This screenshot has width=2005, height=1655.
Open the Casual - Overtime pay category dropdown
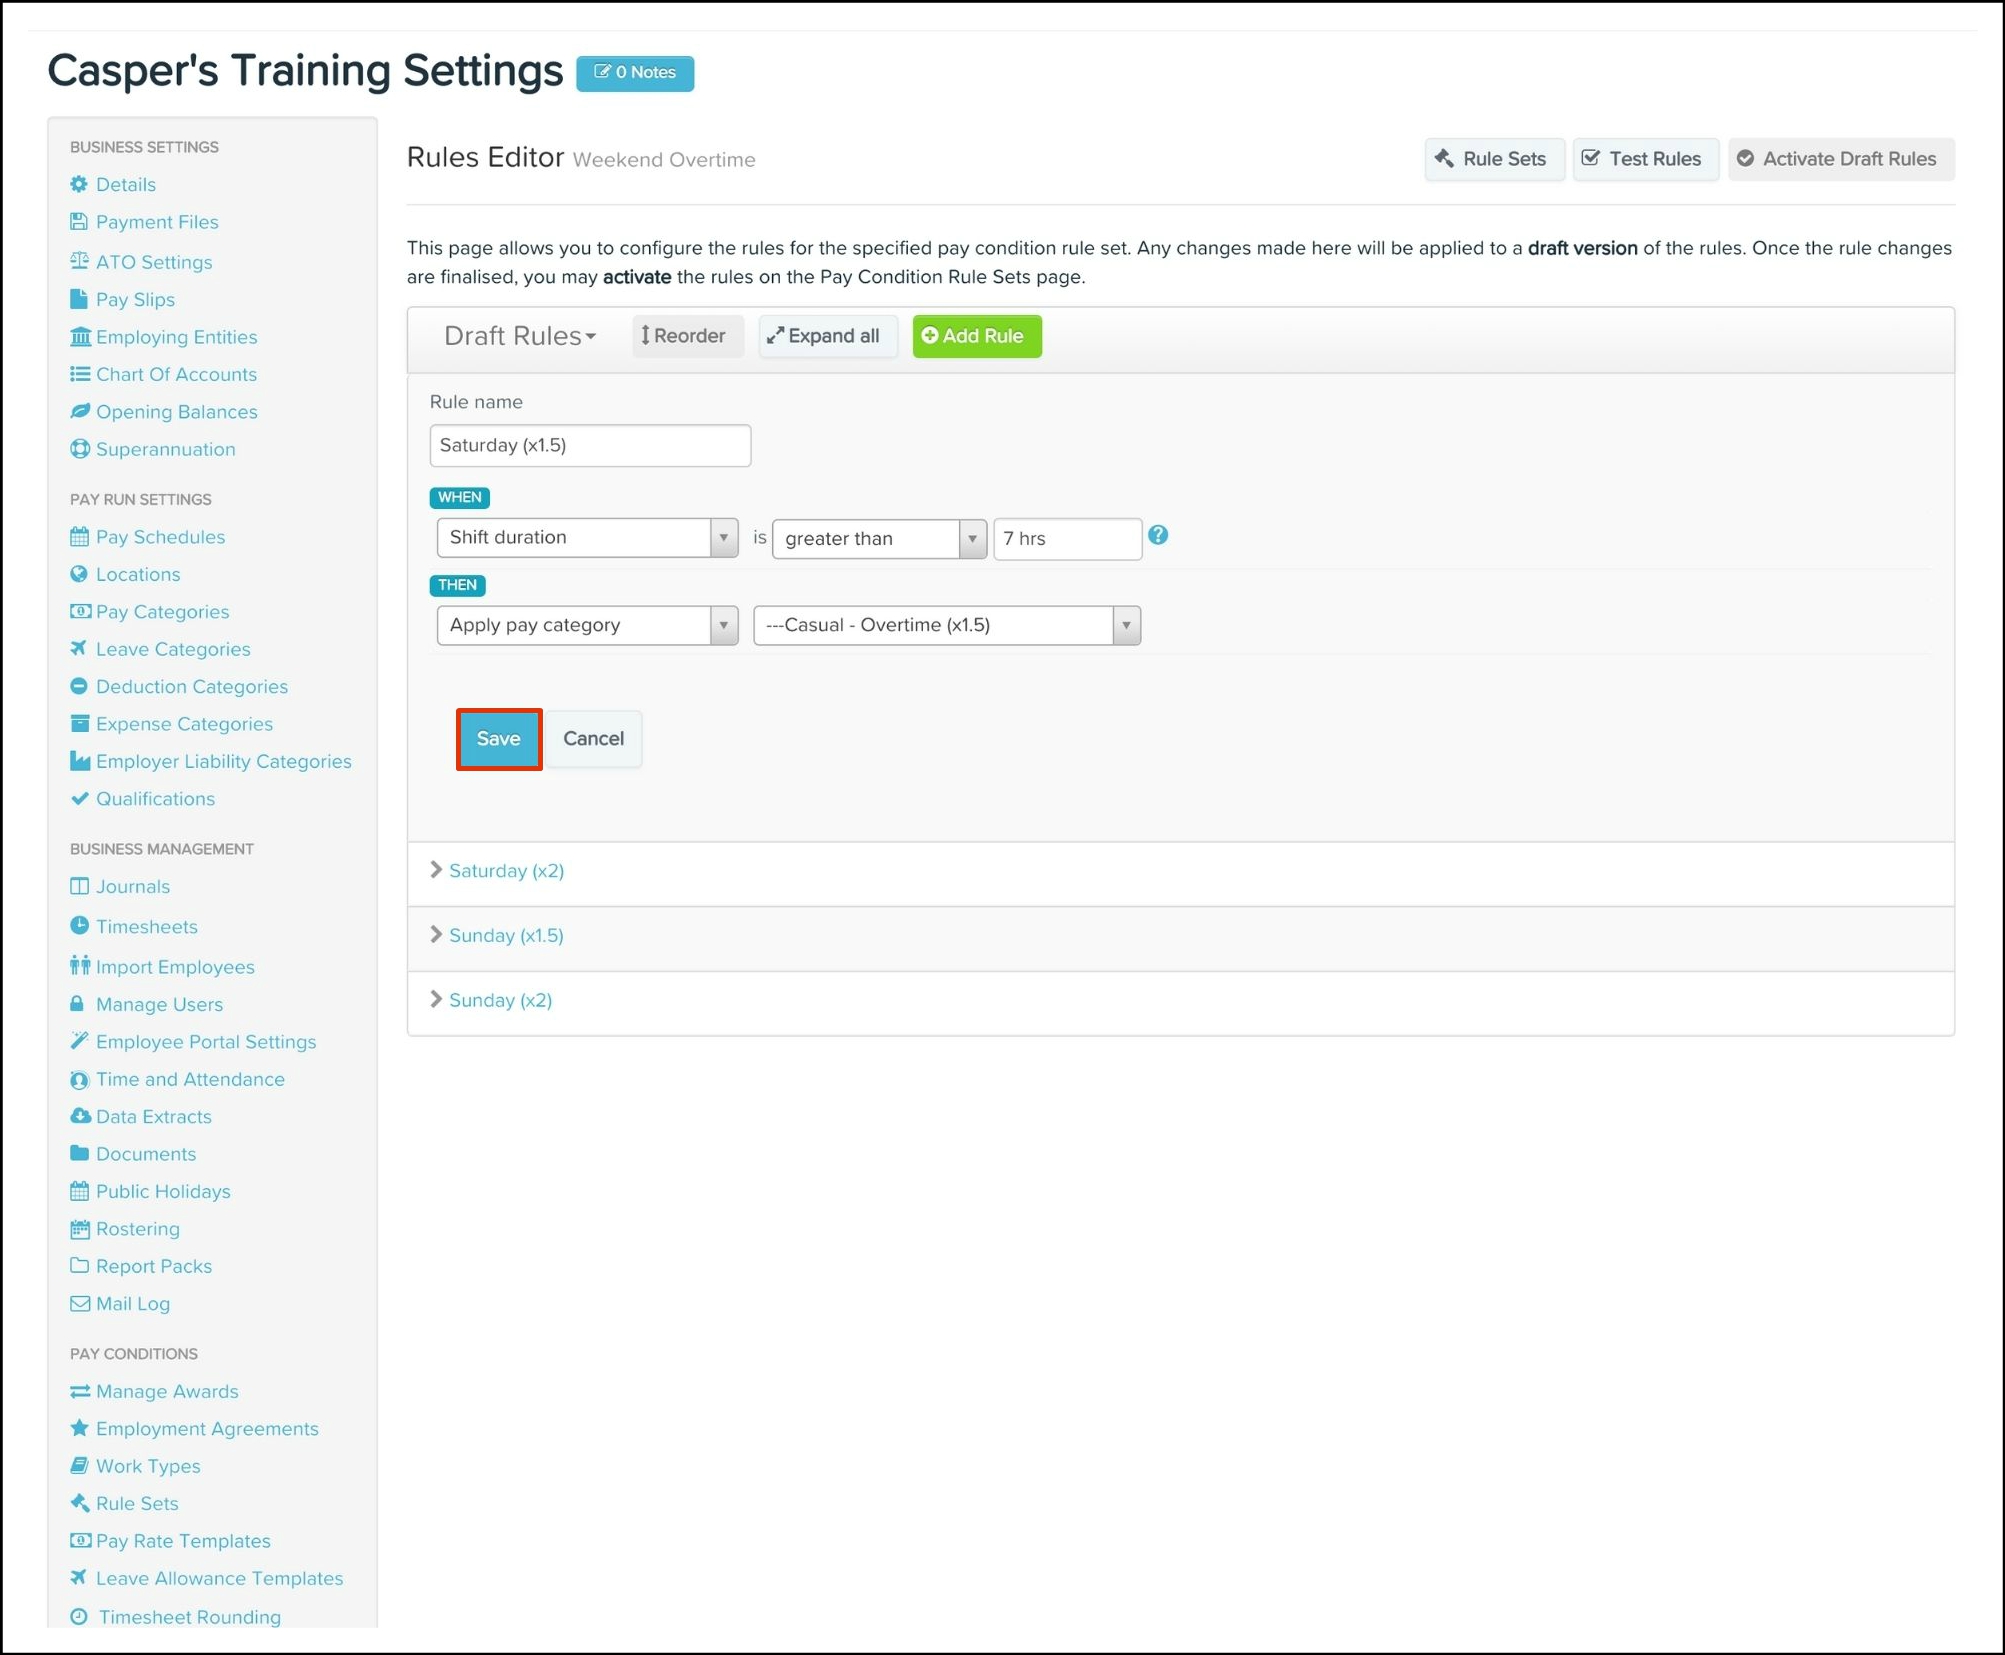pyautogui.click(x=946, y=625)
